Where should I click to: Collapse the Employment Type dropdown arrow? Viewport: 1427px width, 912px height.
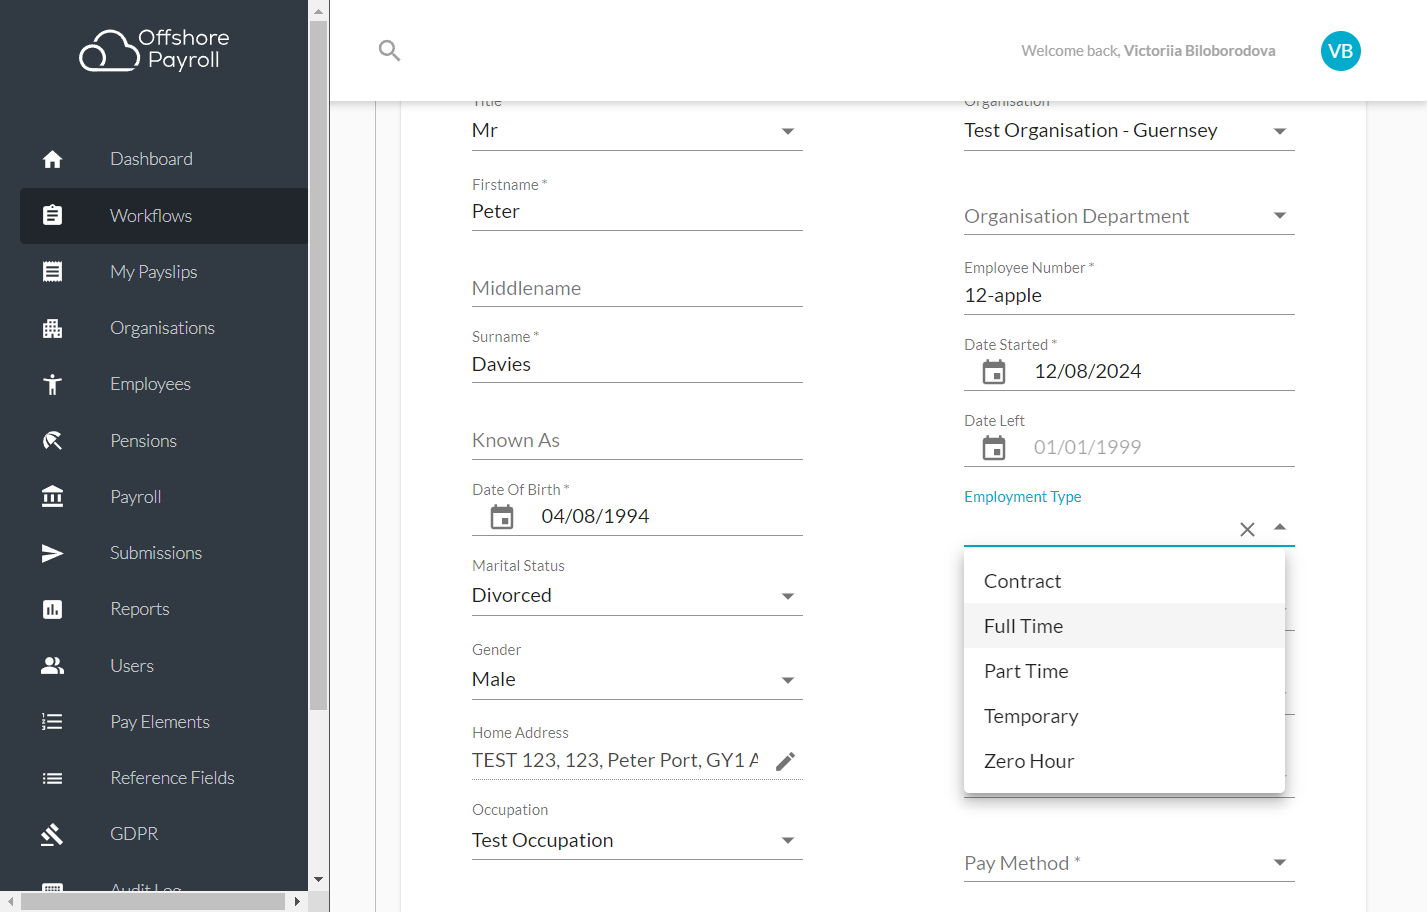tap(1280, 528)
